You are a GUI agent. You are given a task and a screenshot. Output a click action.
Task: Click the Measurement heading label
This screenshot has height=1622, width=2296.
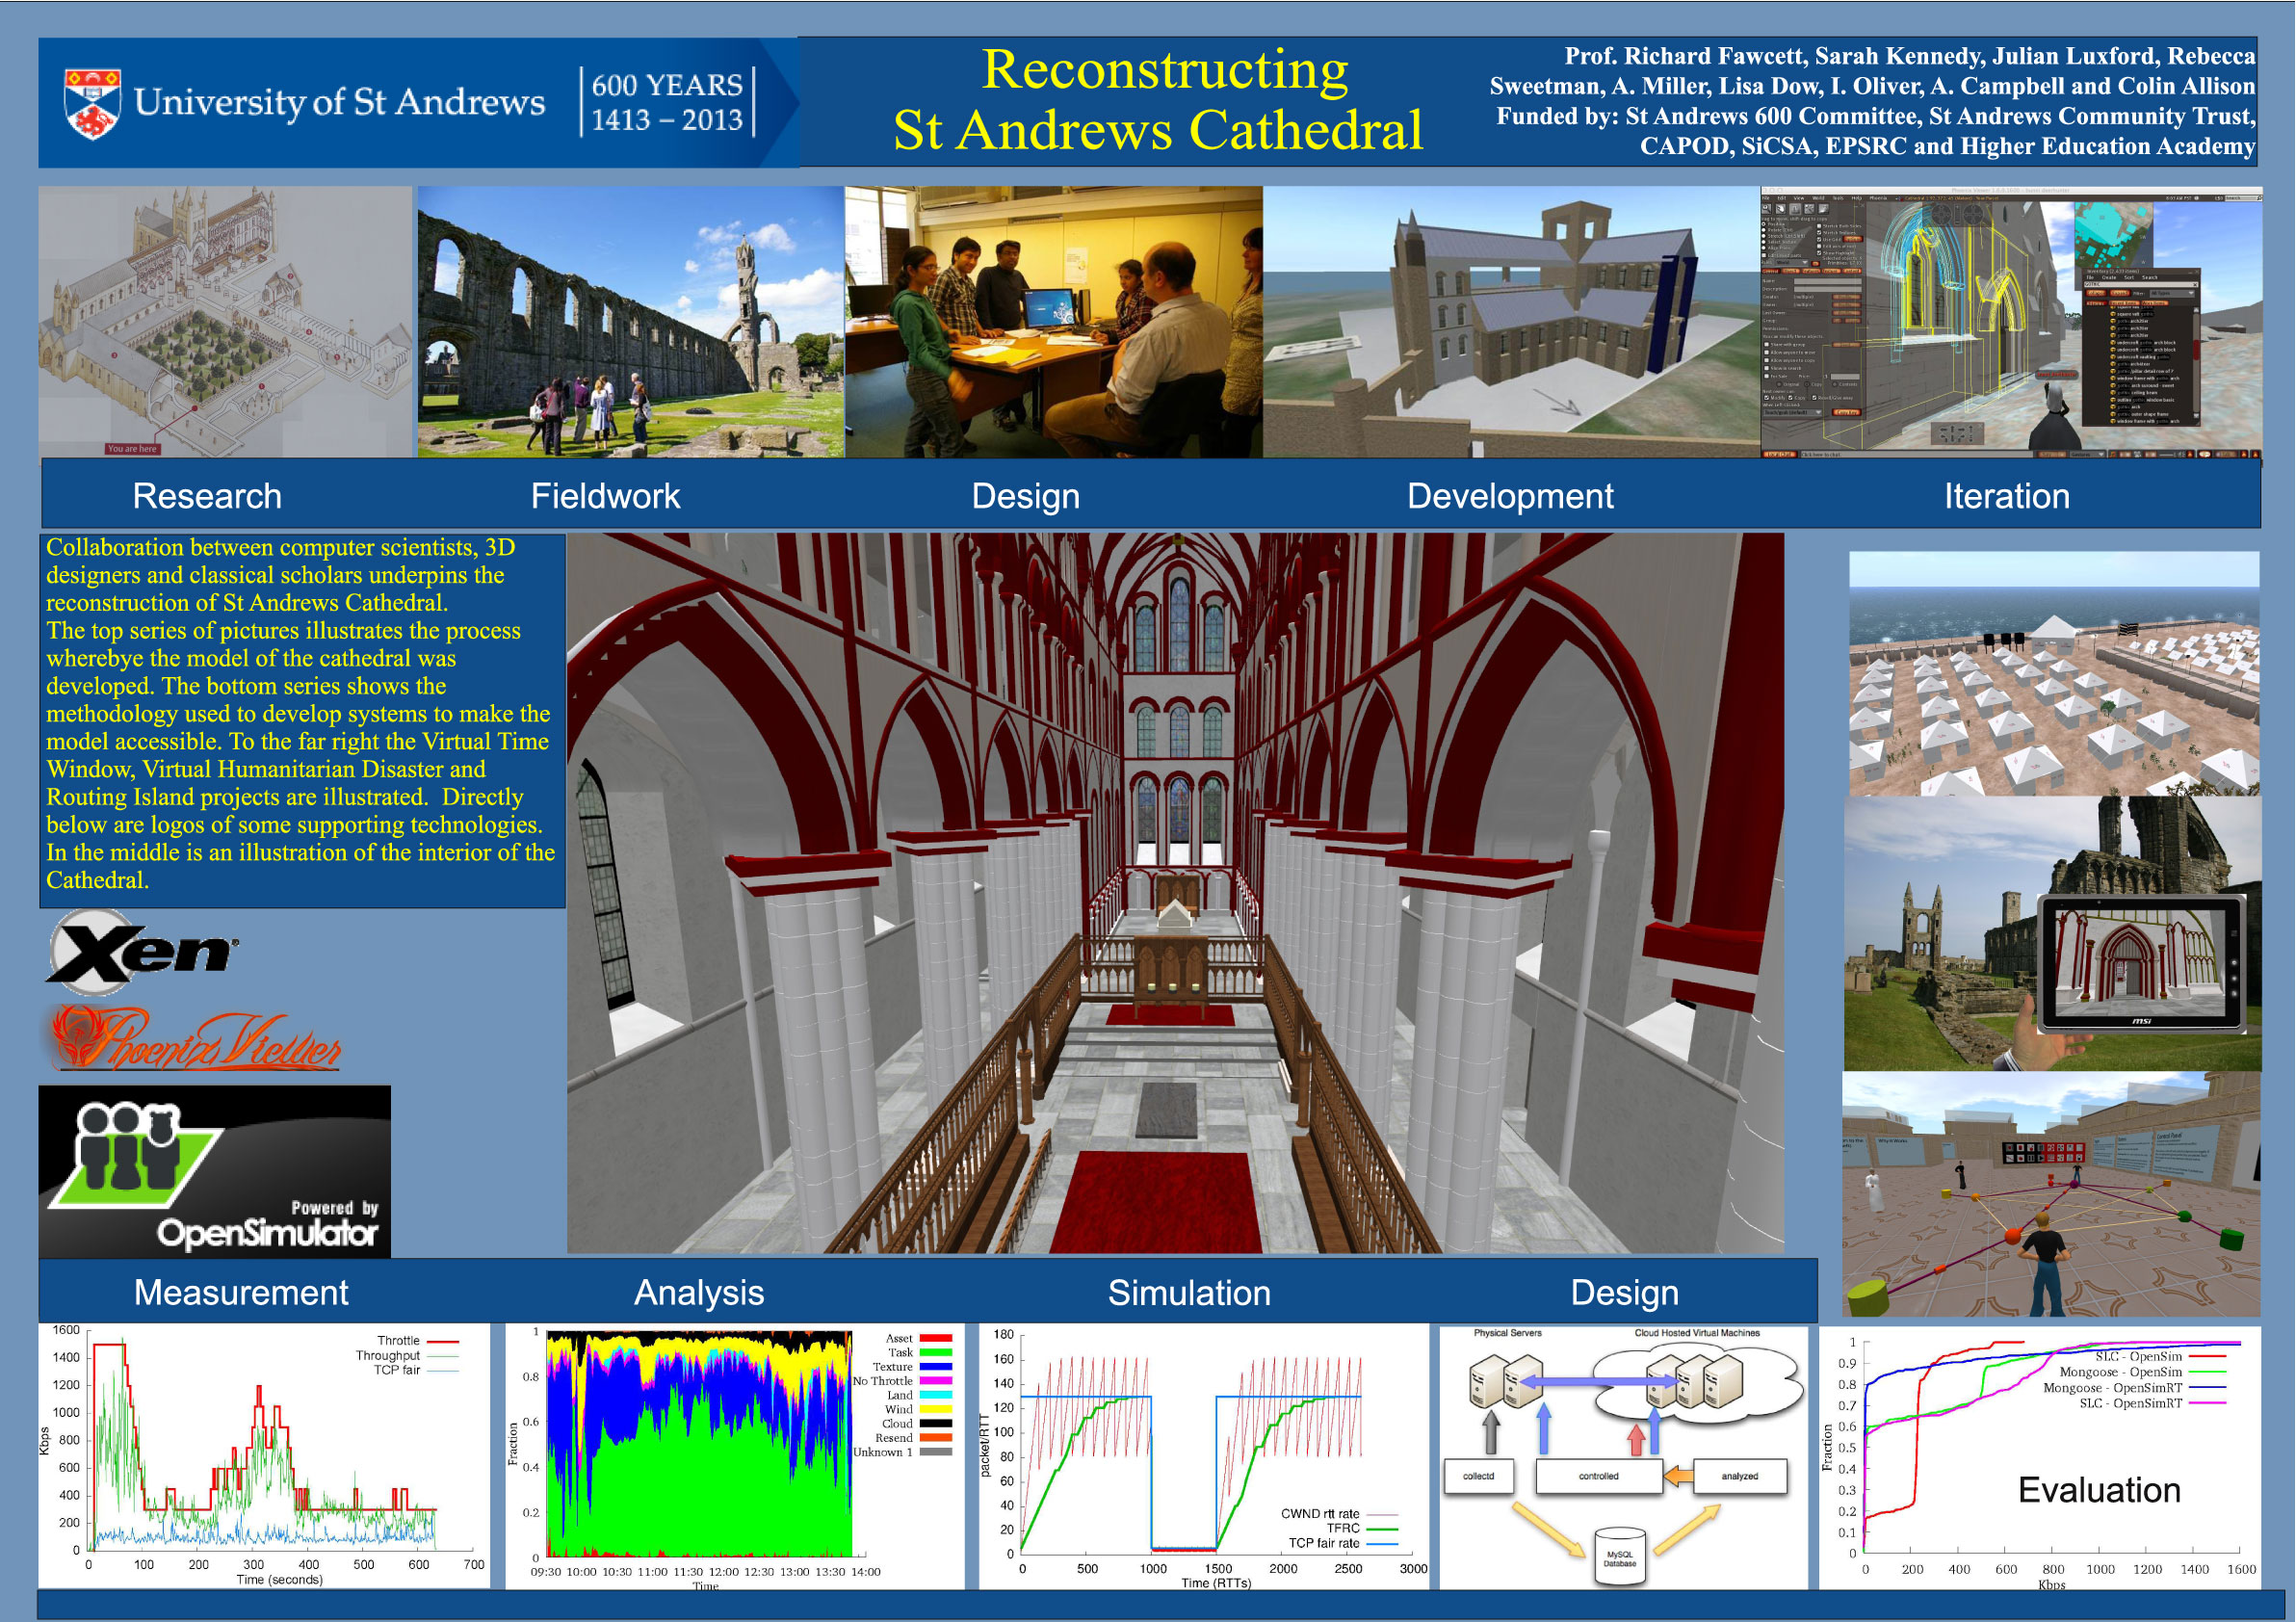tap(241, 1292)
